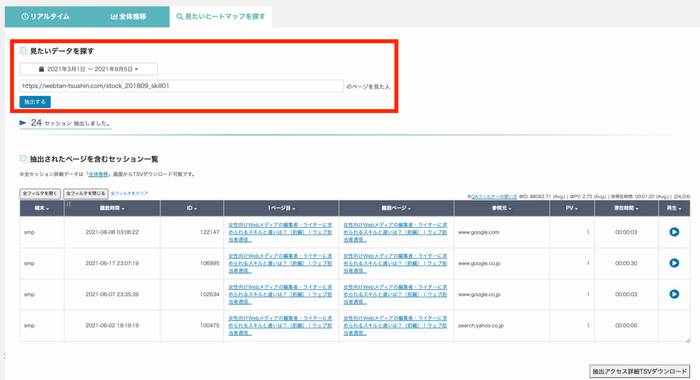Open the ID column filter dropdown

pyautogui.click(x=192, y=208)
